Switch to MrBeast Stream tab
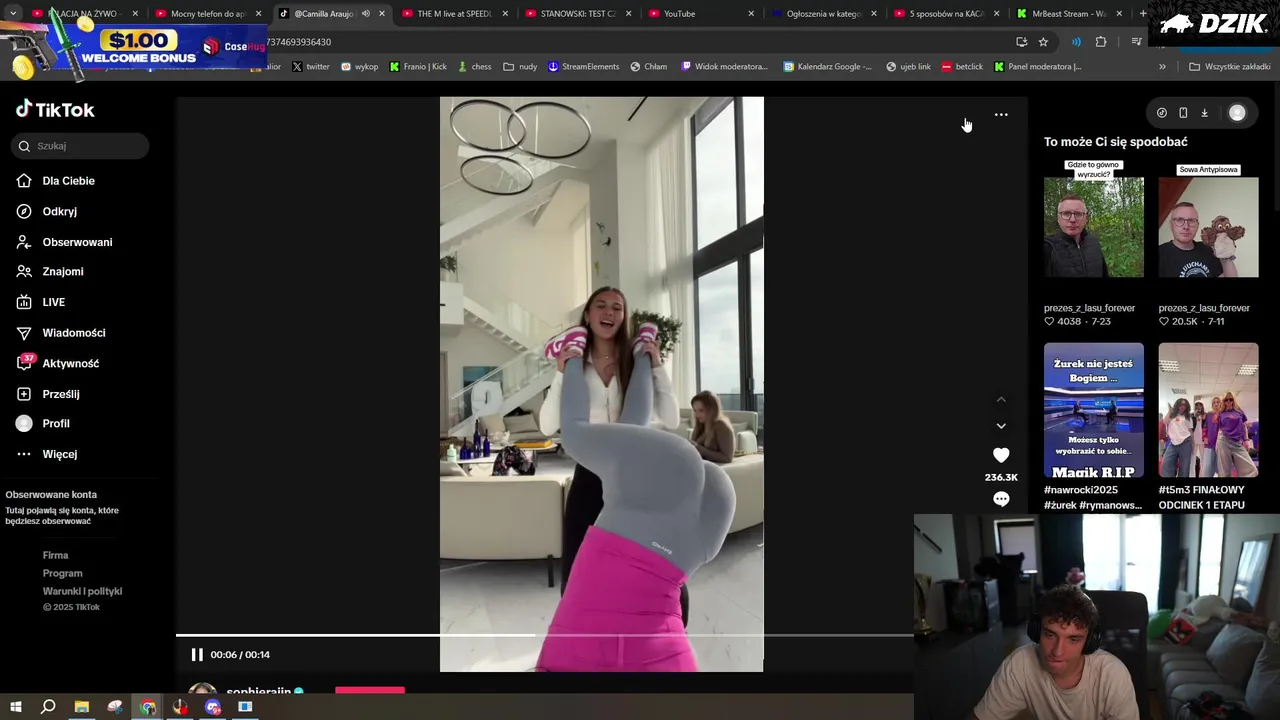 (1069, 14)
